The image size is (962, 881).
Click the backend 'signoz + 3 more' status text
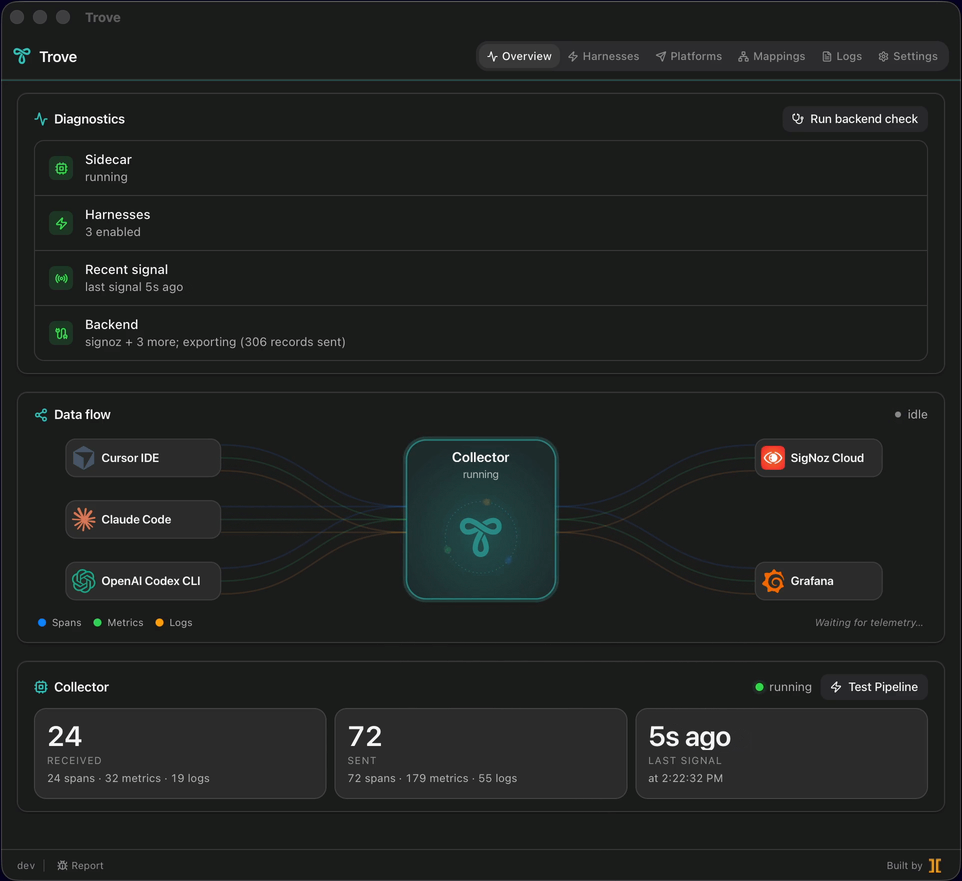(215, 342)
